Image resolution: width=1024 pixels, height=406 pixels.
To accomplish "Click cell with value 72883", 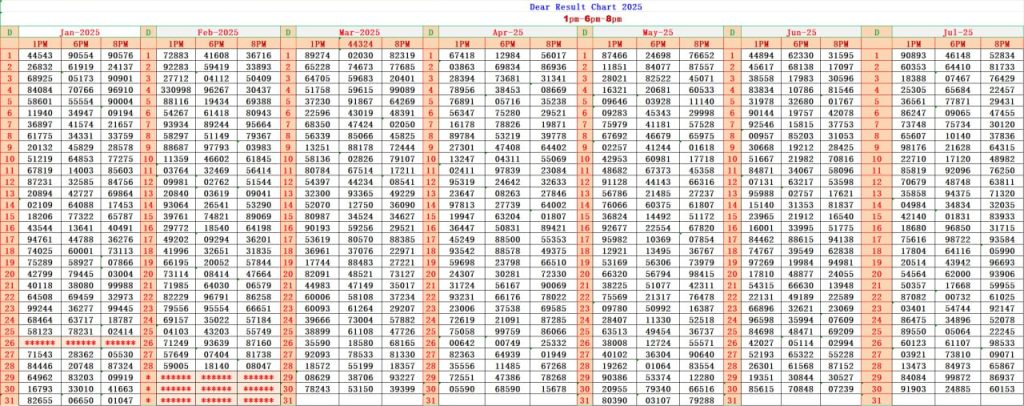I will tap(176, 55).
